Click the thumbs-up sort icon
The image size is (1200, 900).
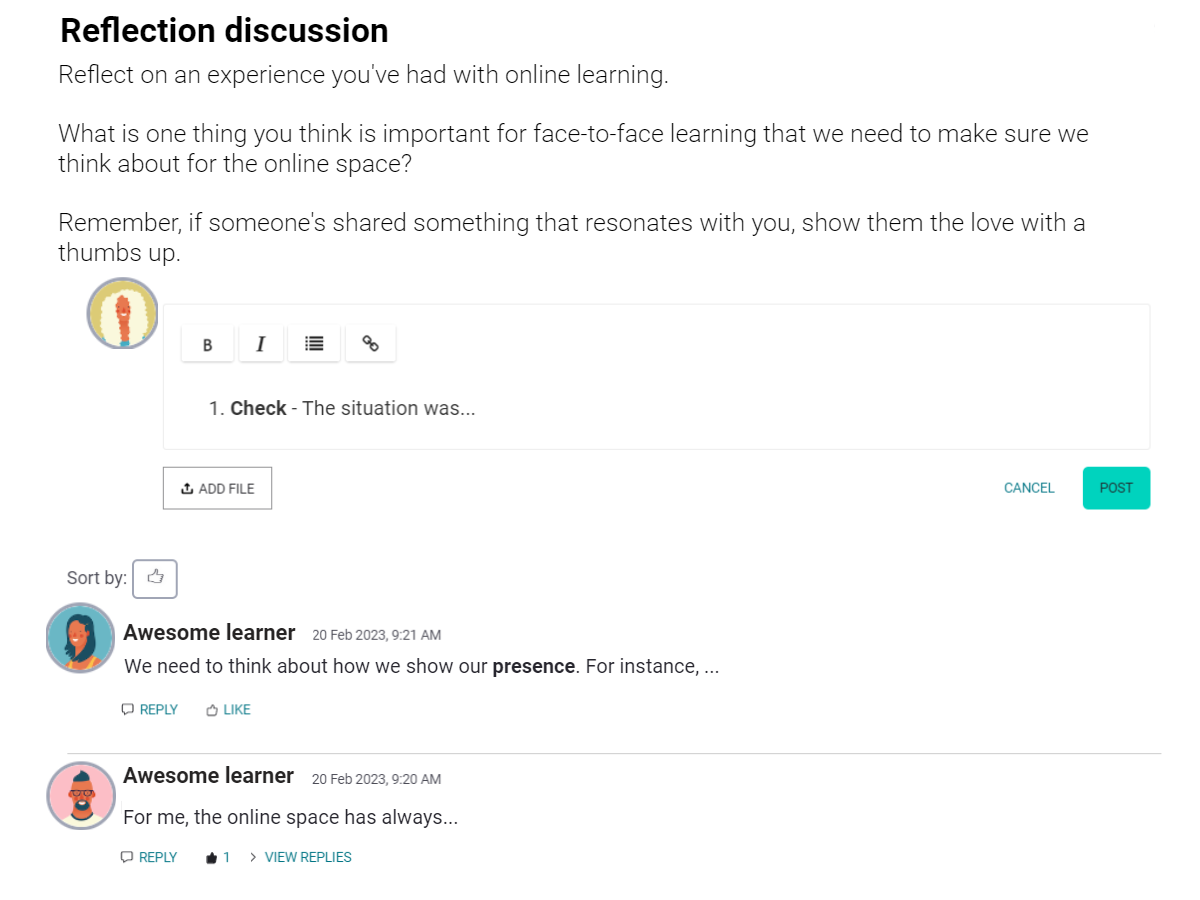[155, 578]
